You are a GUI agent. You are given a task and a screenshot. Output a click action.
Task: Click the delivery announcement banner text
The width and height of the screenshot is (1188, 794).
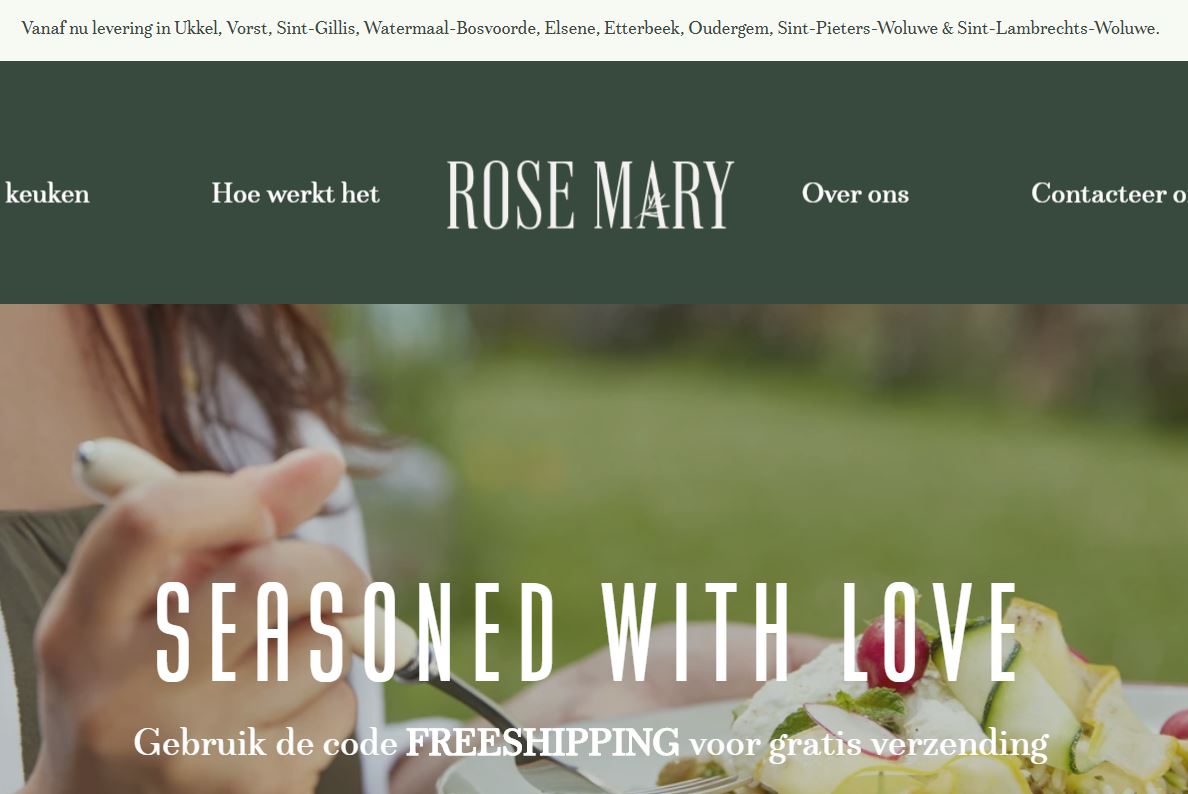[x=590, y=29]
